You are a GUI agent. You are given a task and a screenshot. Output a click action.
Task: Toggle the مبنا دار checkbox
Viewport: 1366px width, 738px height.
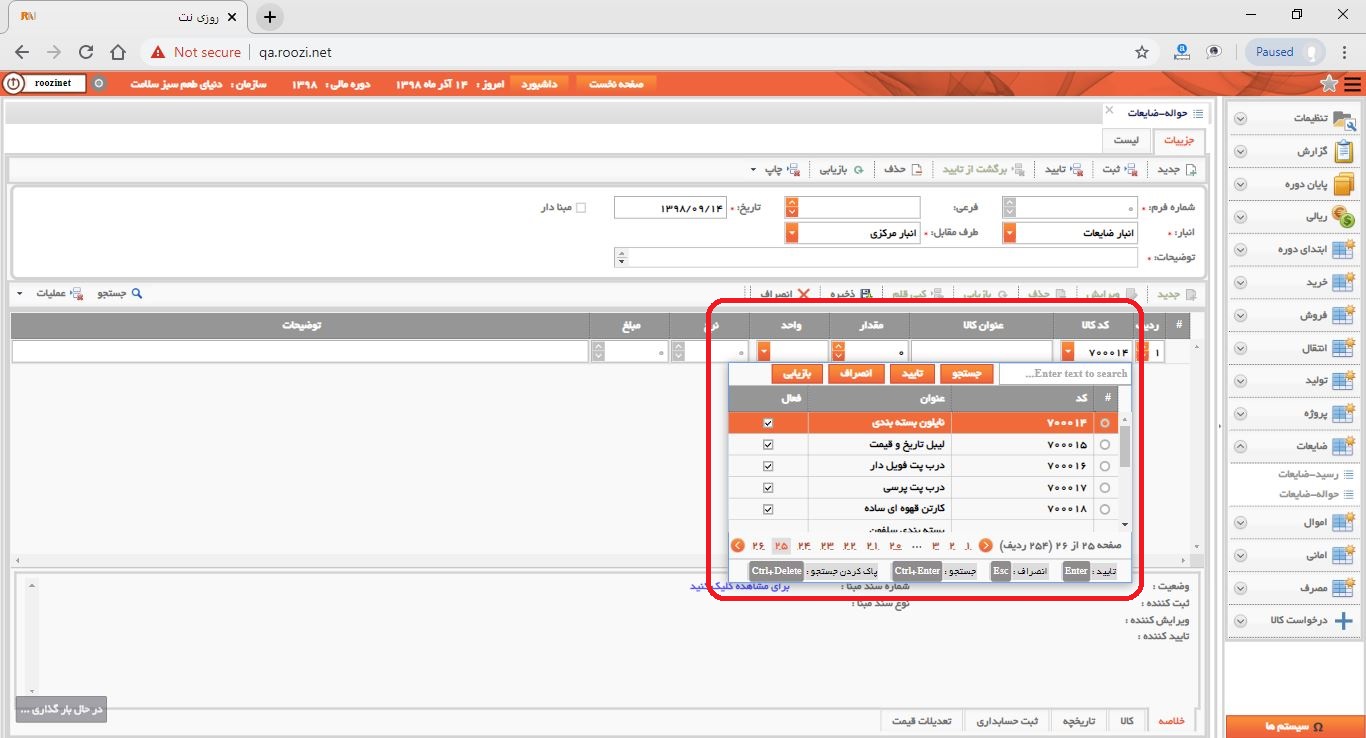click(581, 208)
